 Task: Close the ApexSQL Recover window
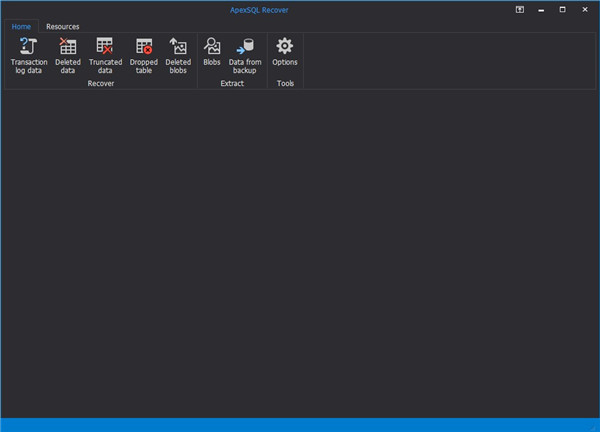click(x=585, y=10)
